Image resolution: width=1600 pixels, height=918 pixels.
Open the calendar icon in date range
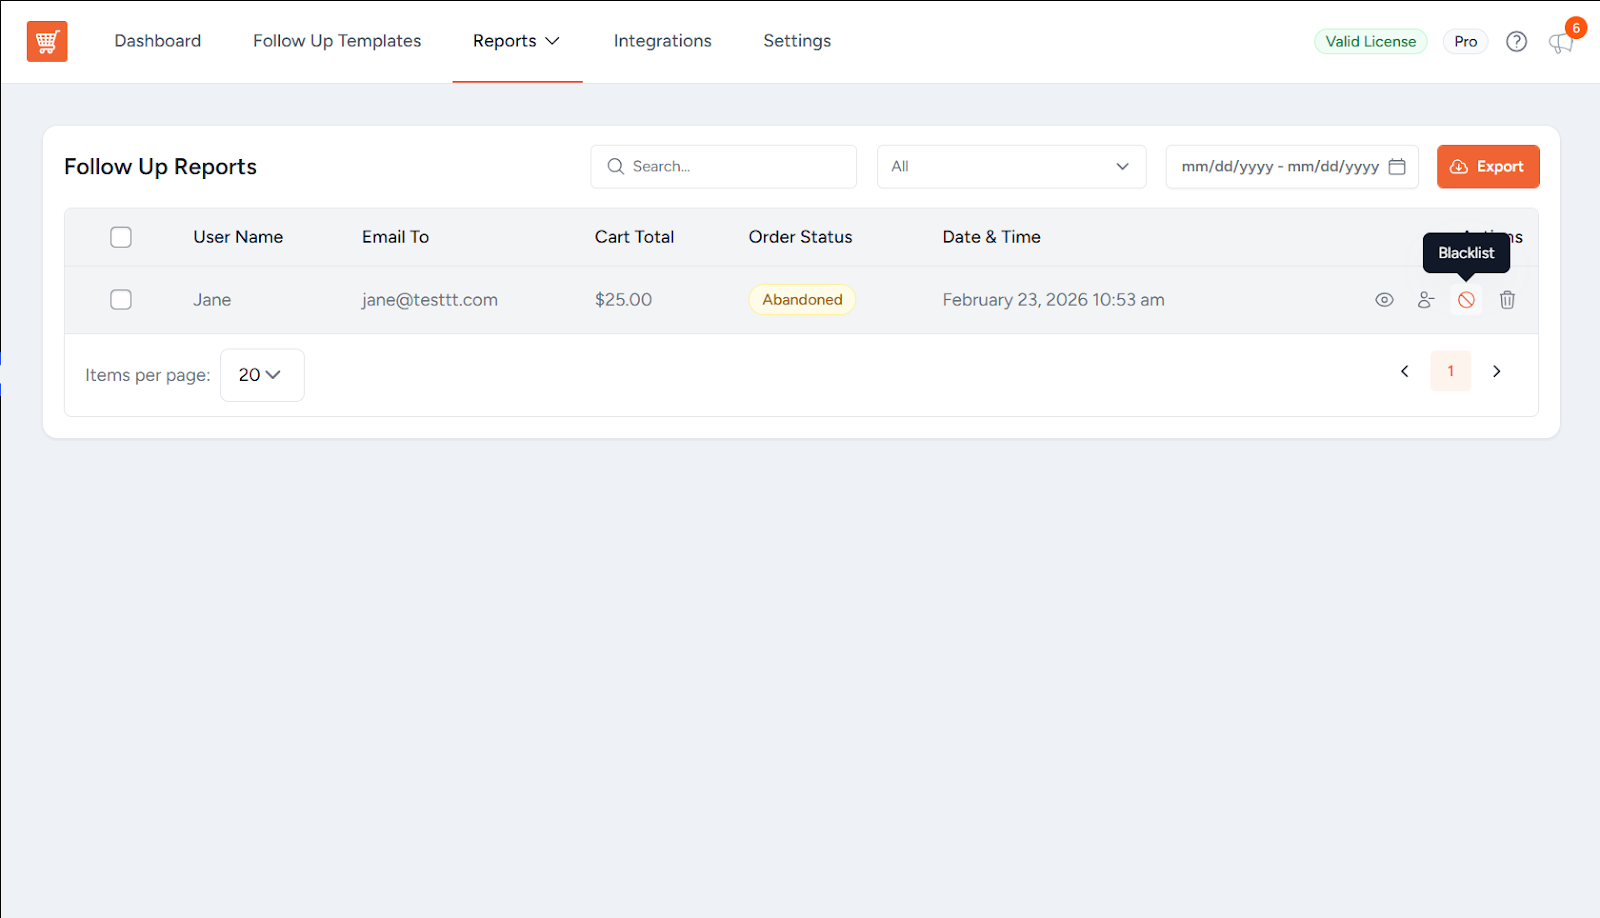(1397, 167)
